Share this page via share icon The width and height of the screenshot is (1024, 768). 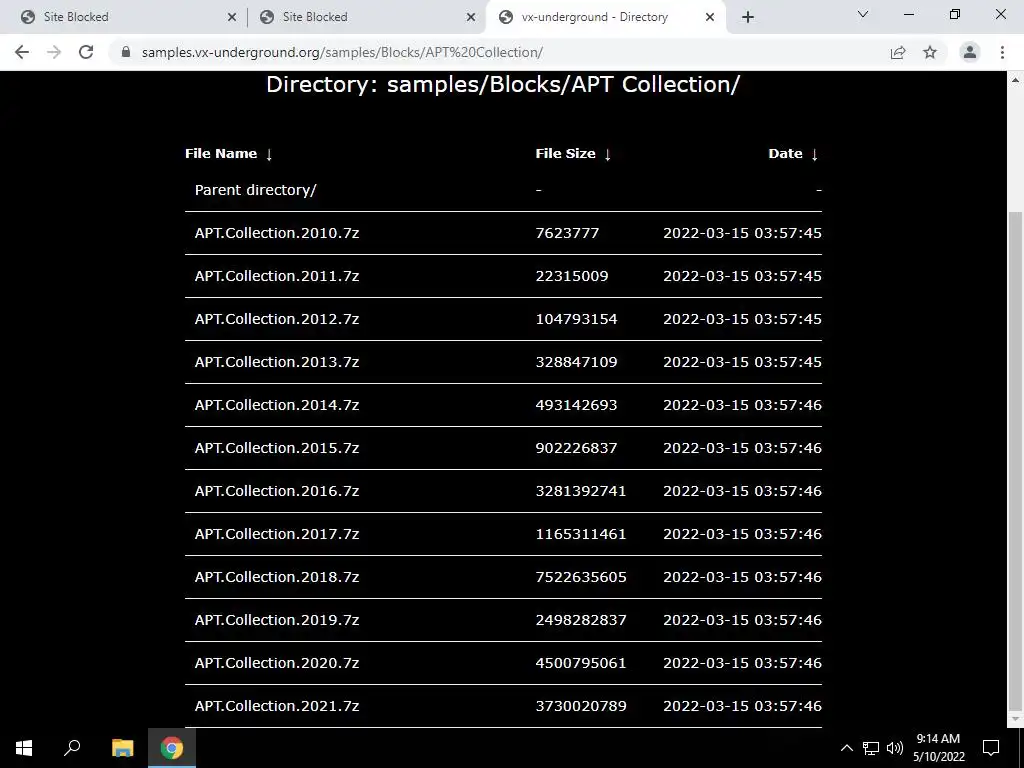[898, 52]
